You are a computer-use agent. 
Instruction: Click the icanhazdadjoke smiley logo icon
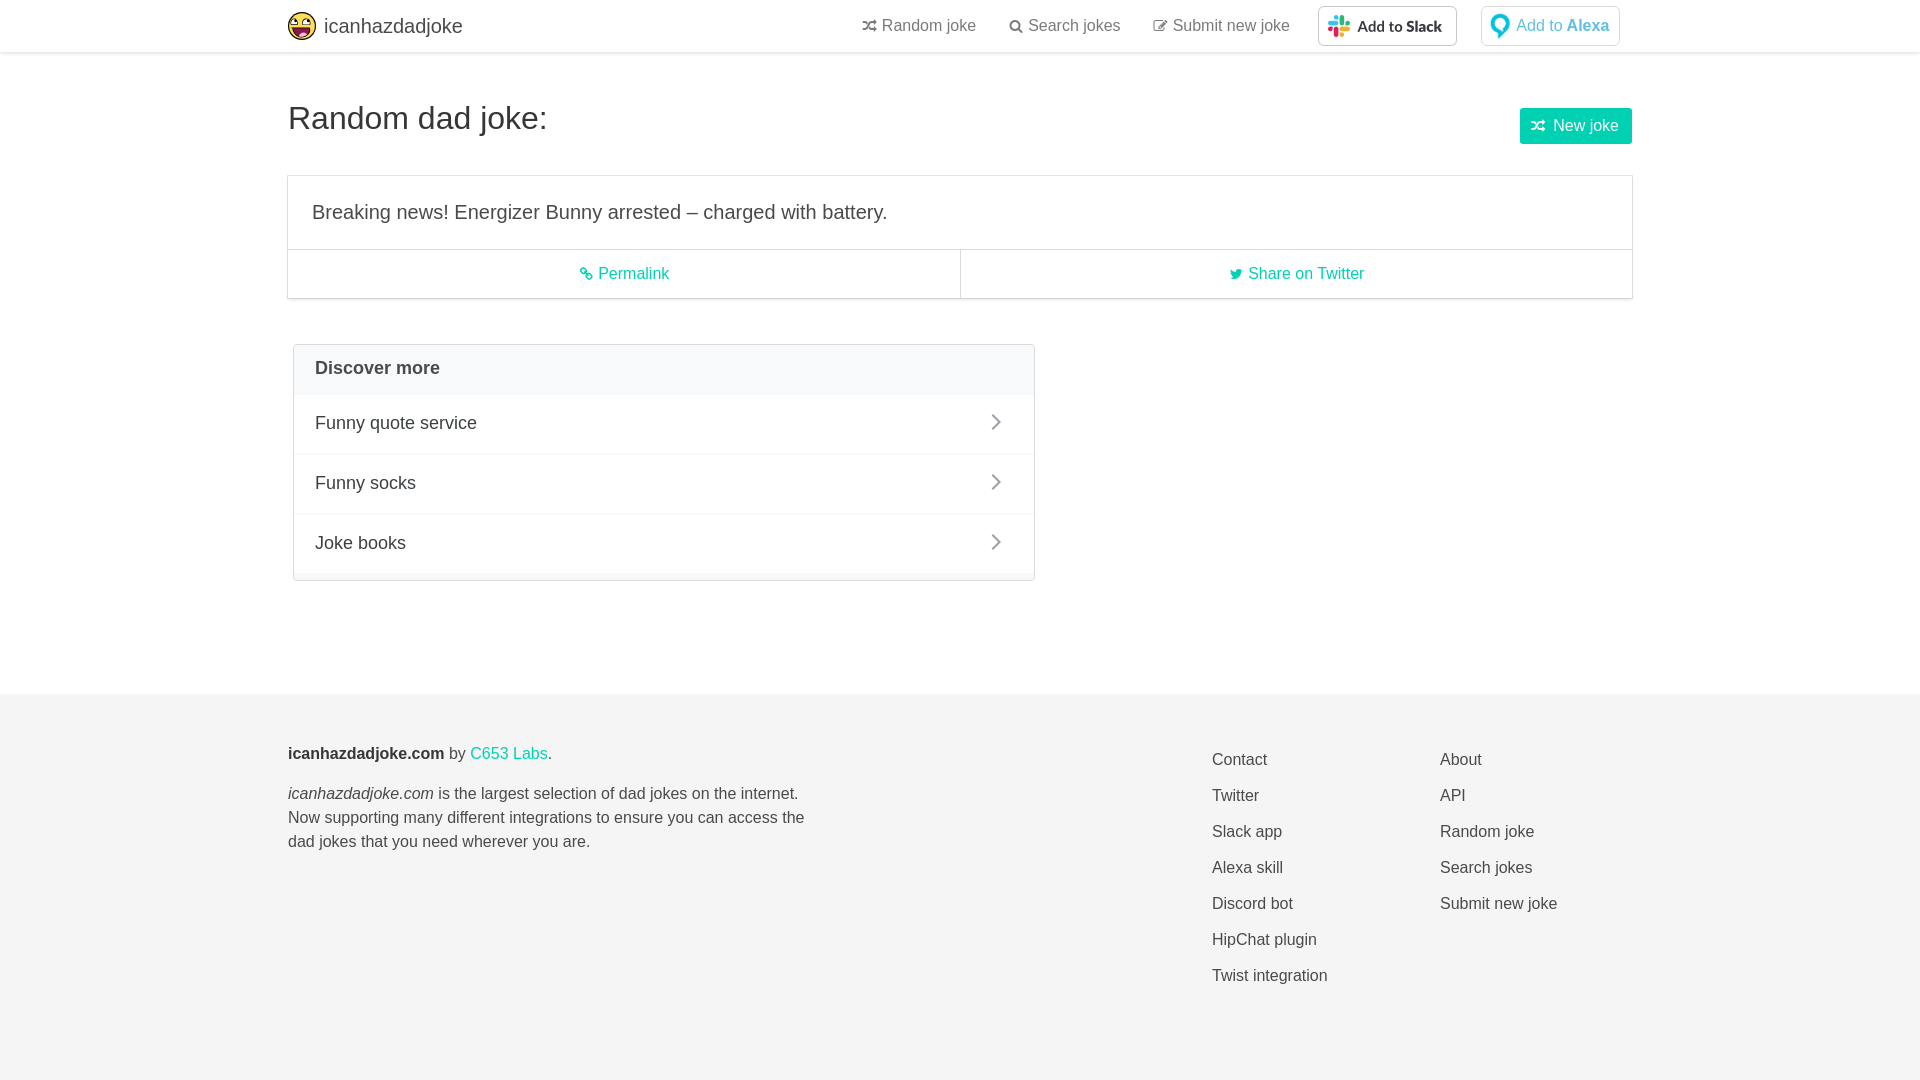(x=302, y=26)
